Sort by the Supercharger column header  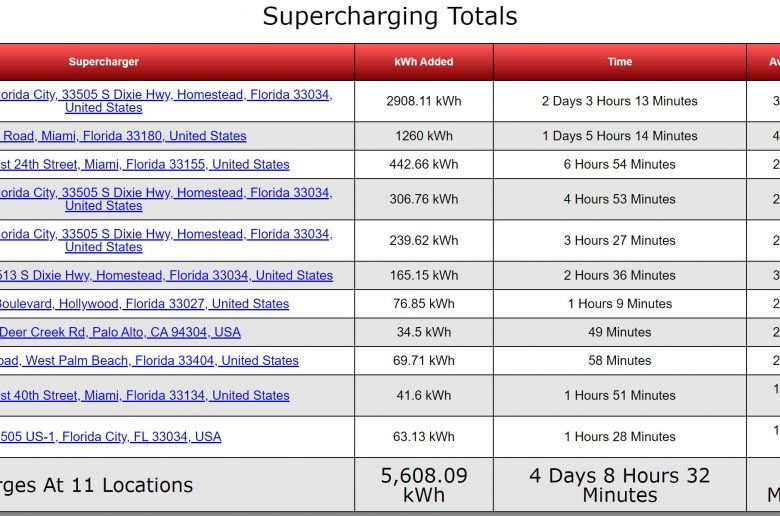pos(103,62)
